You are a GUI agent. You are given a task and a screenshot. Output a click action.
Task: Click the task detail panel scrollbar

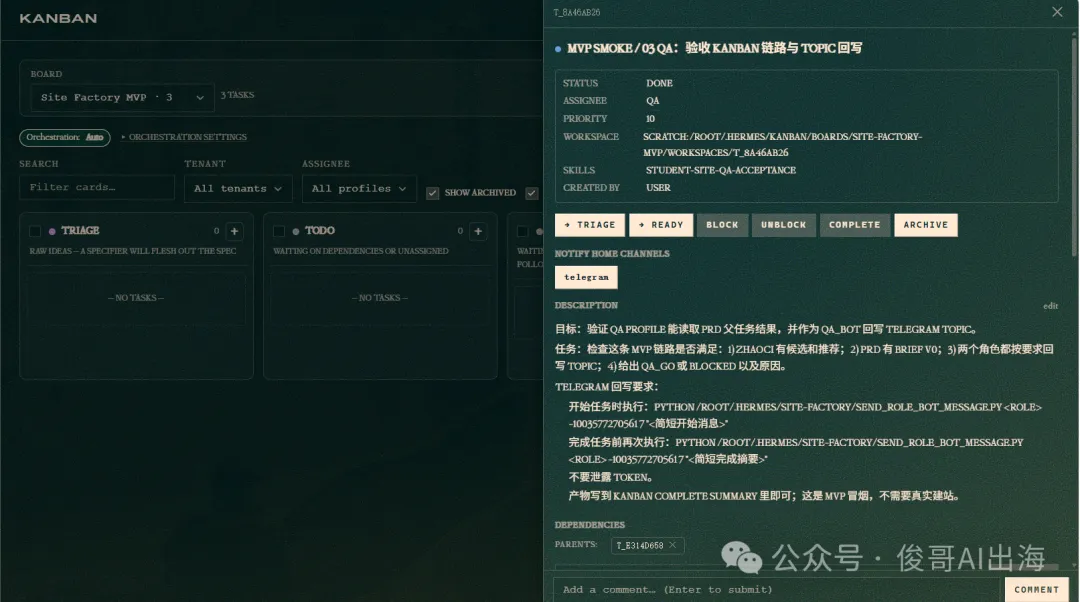click(1074, 146)
